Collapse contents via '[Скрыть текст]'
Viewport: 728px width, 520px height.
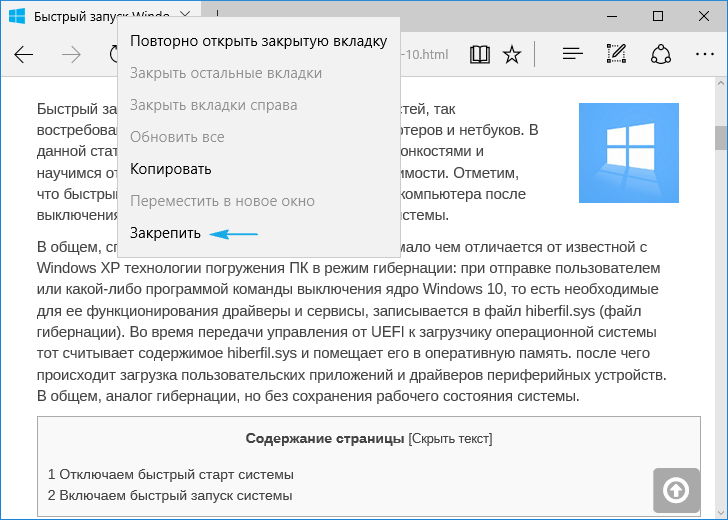[x=450, y=439]
